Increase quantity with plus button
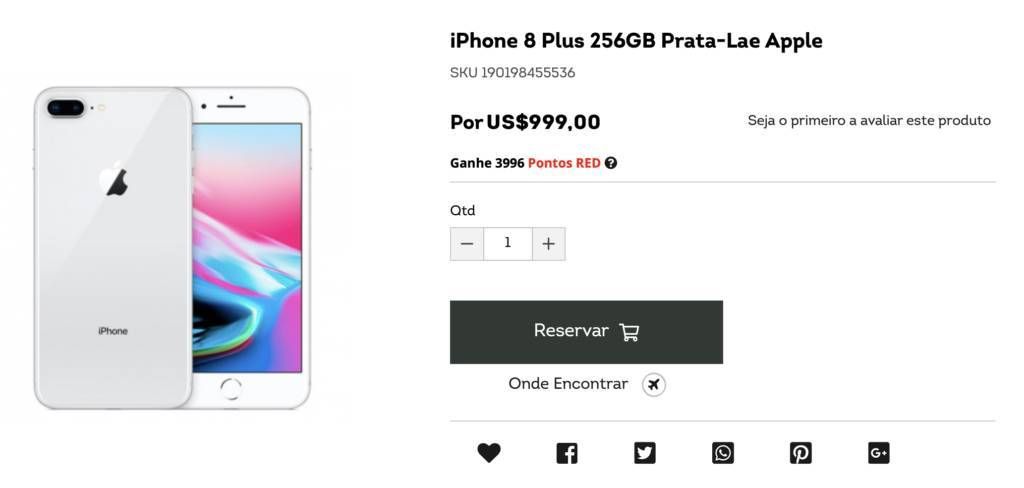 pos(549,244)
